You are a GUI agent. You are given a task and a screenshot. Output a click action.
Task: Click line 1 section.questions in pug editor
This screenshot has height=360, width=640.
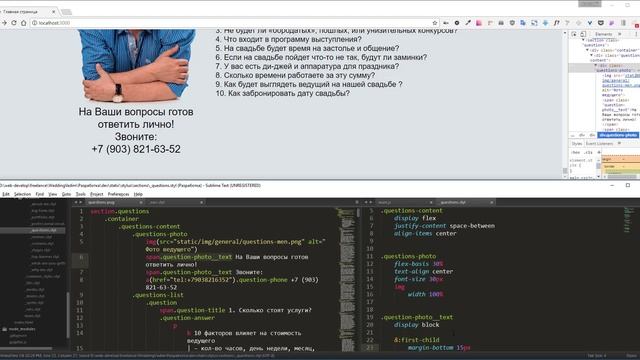pyautogui.click(x=120, y=211)
